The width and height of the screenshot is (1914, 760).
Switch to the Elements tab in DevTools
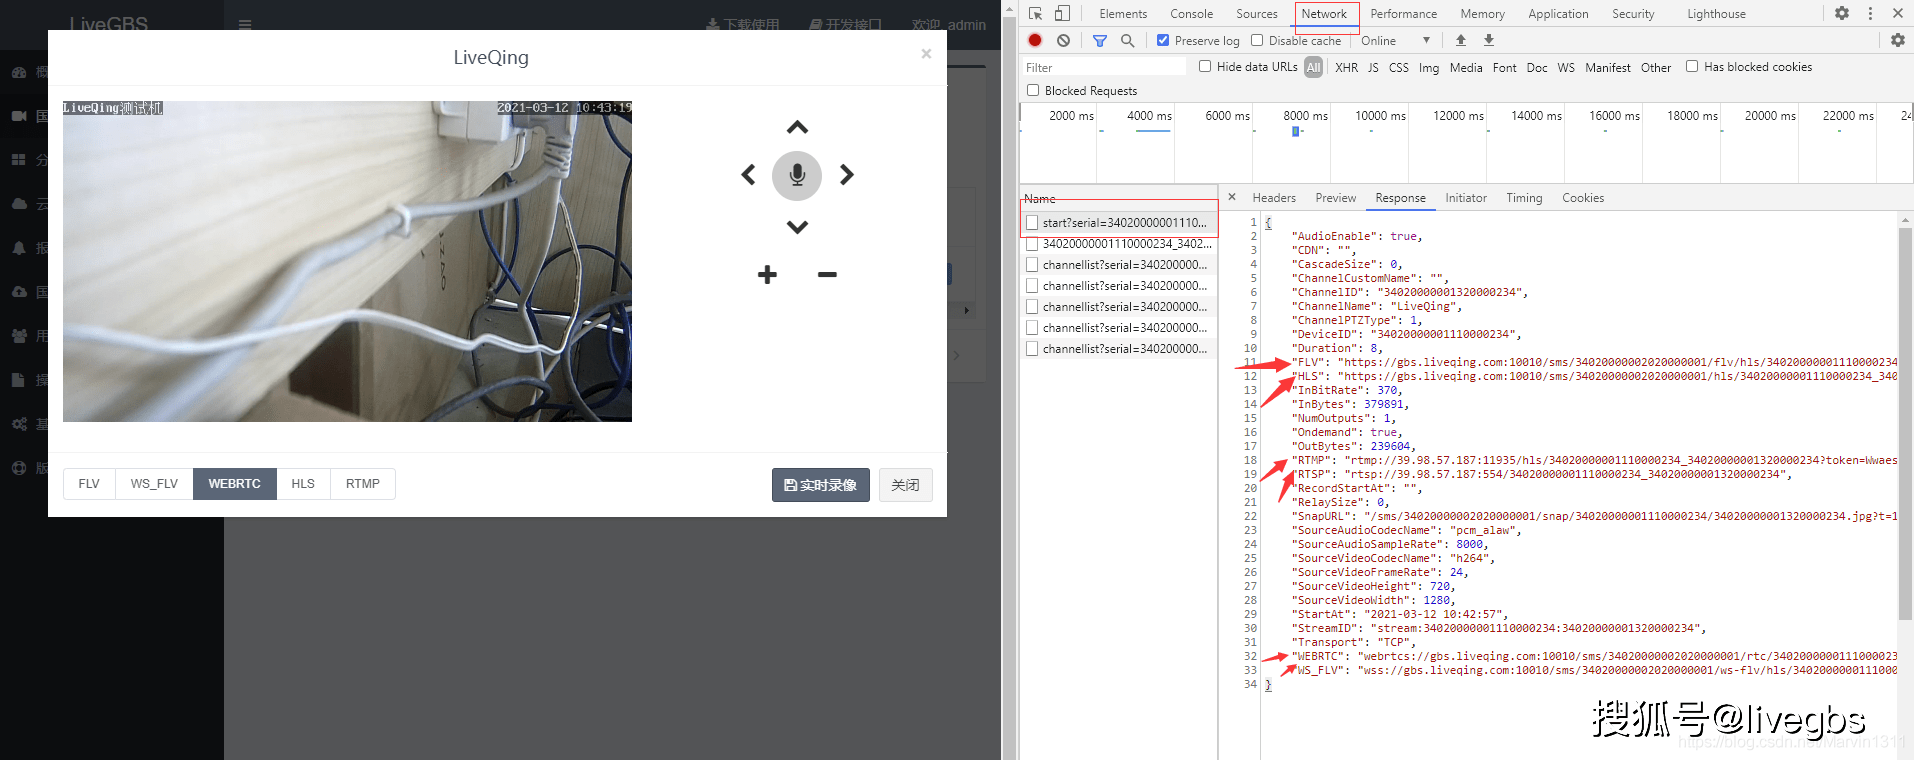pos(1123,14)
